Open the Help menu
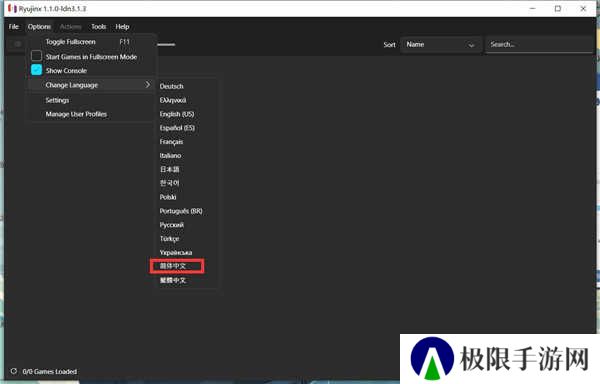This screenshot has height=384, width=600. tap(122, 26)
